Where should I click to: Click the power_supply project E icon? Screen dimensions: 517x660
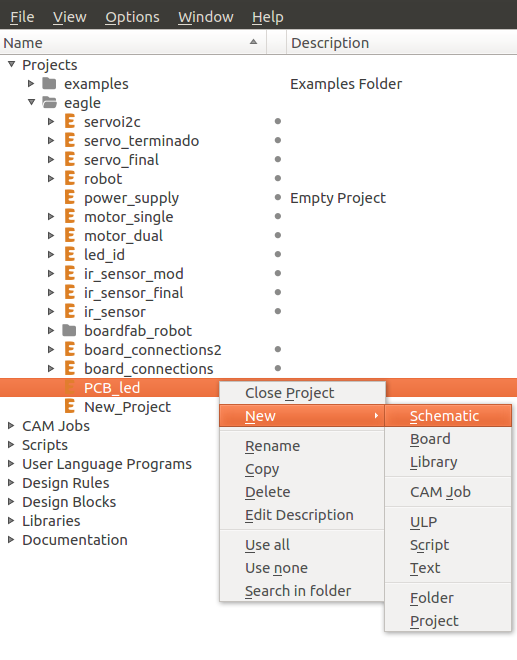coord(70,197)
